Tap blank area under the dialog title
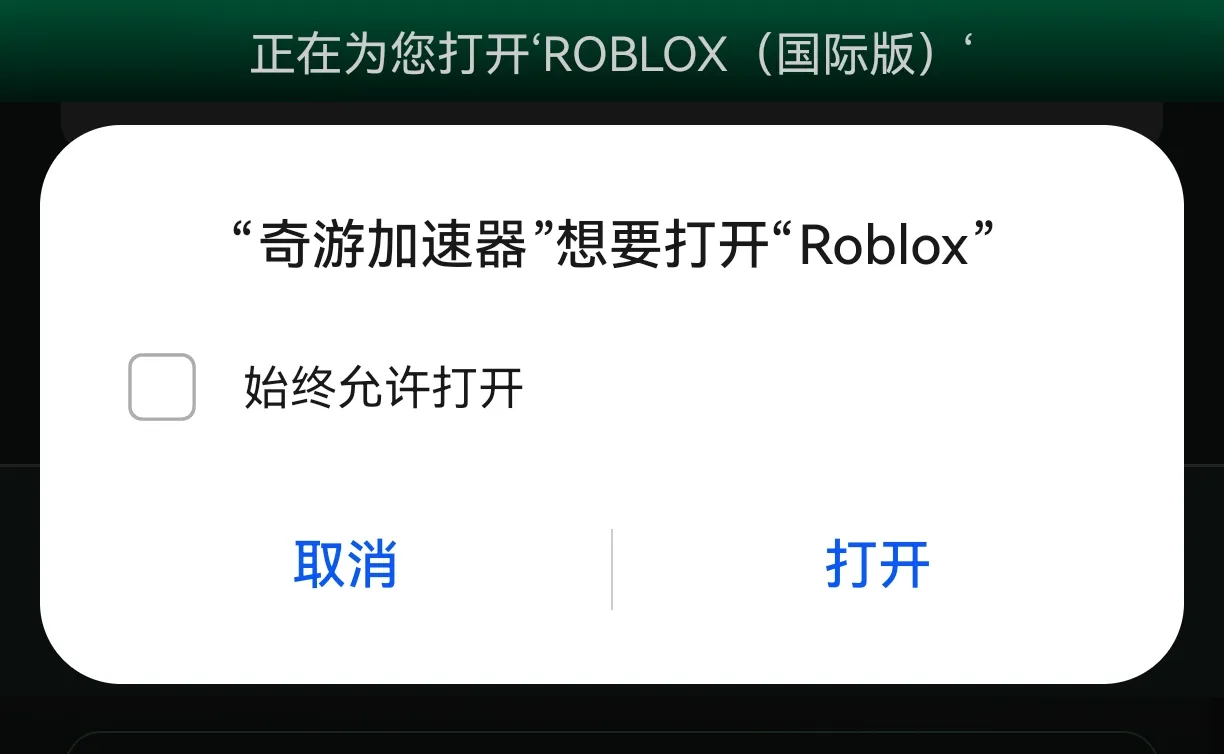The height and width of the screenshot is (754, 1224). [612, 311]
